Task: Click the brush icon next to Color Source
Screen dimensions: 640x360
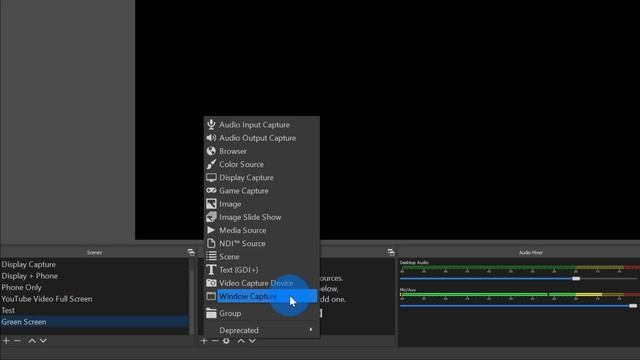Action: (211, 164)
